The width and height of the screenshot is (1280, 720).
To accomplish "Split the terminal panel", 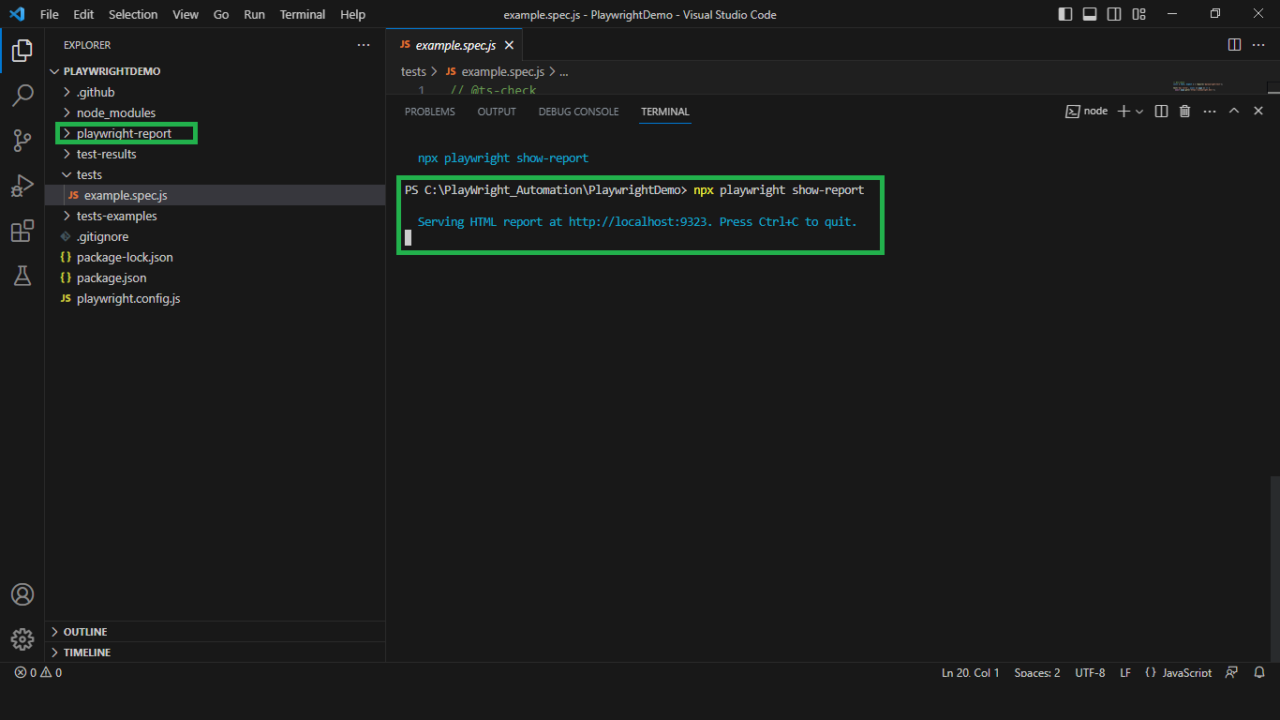I will coord(1161,111).
